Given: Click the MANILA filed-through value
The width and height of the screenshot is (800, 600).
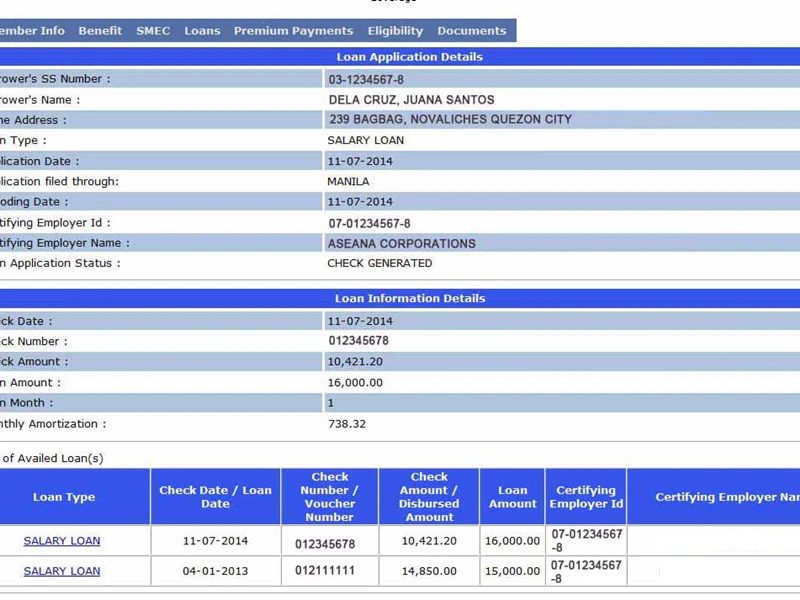Looking at the screenshot, I should [348, 182].
